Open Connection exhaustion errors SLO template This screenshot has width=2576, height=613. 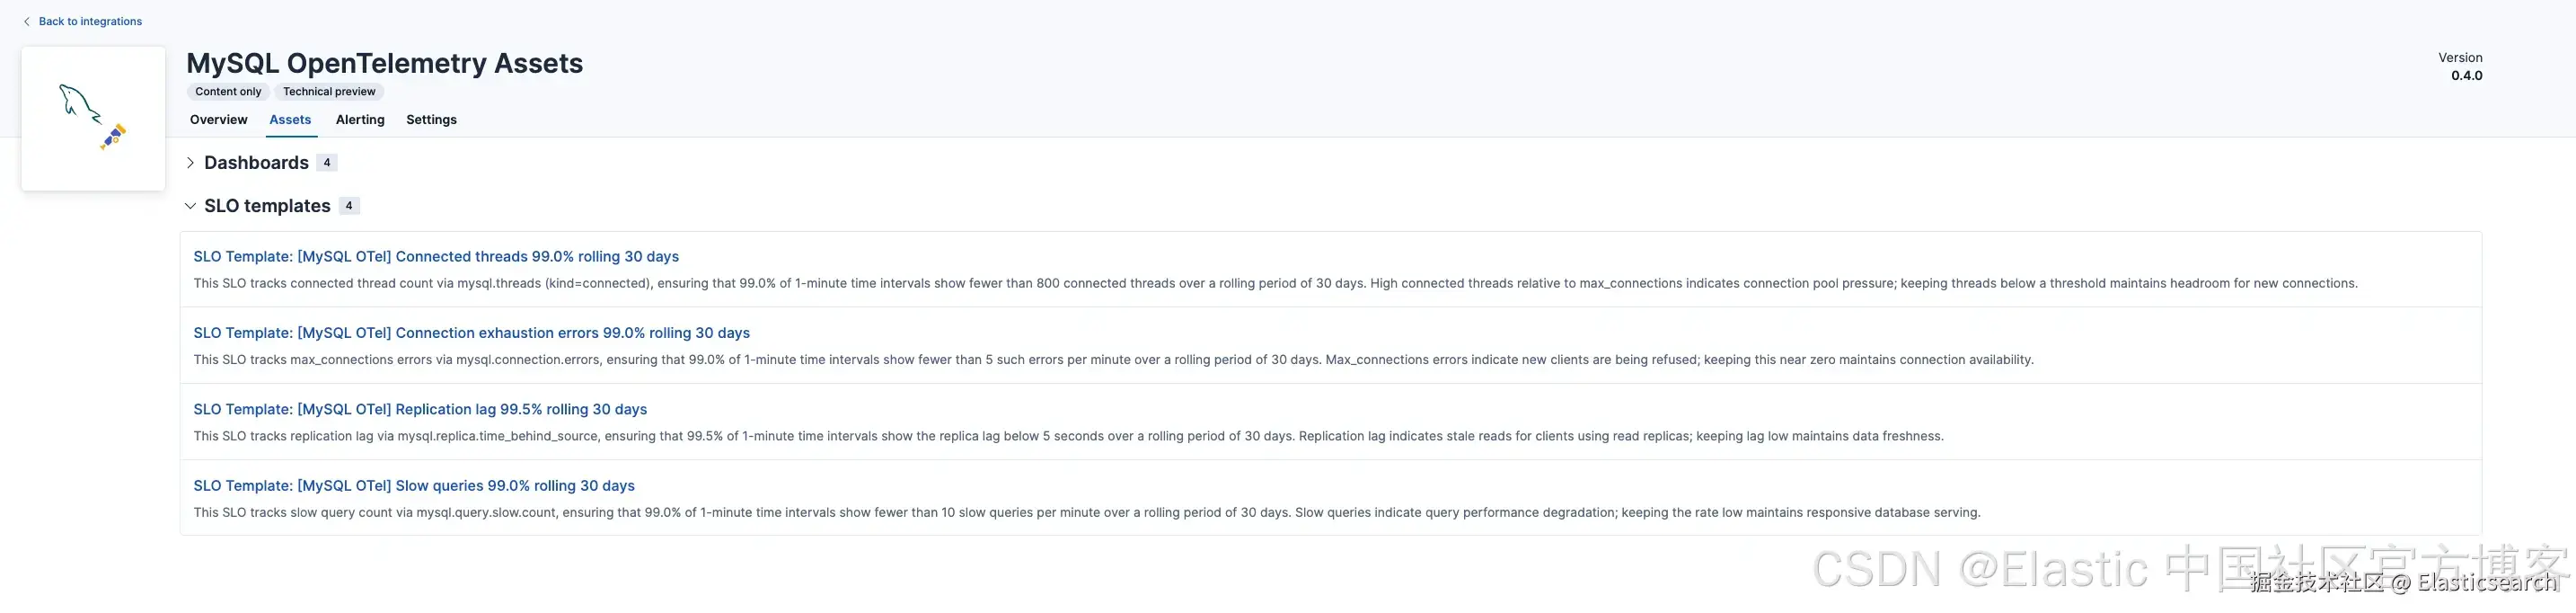[471, 333]
